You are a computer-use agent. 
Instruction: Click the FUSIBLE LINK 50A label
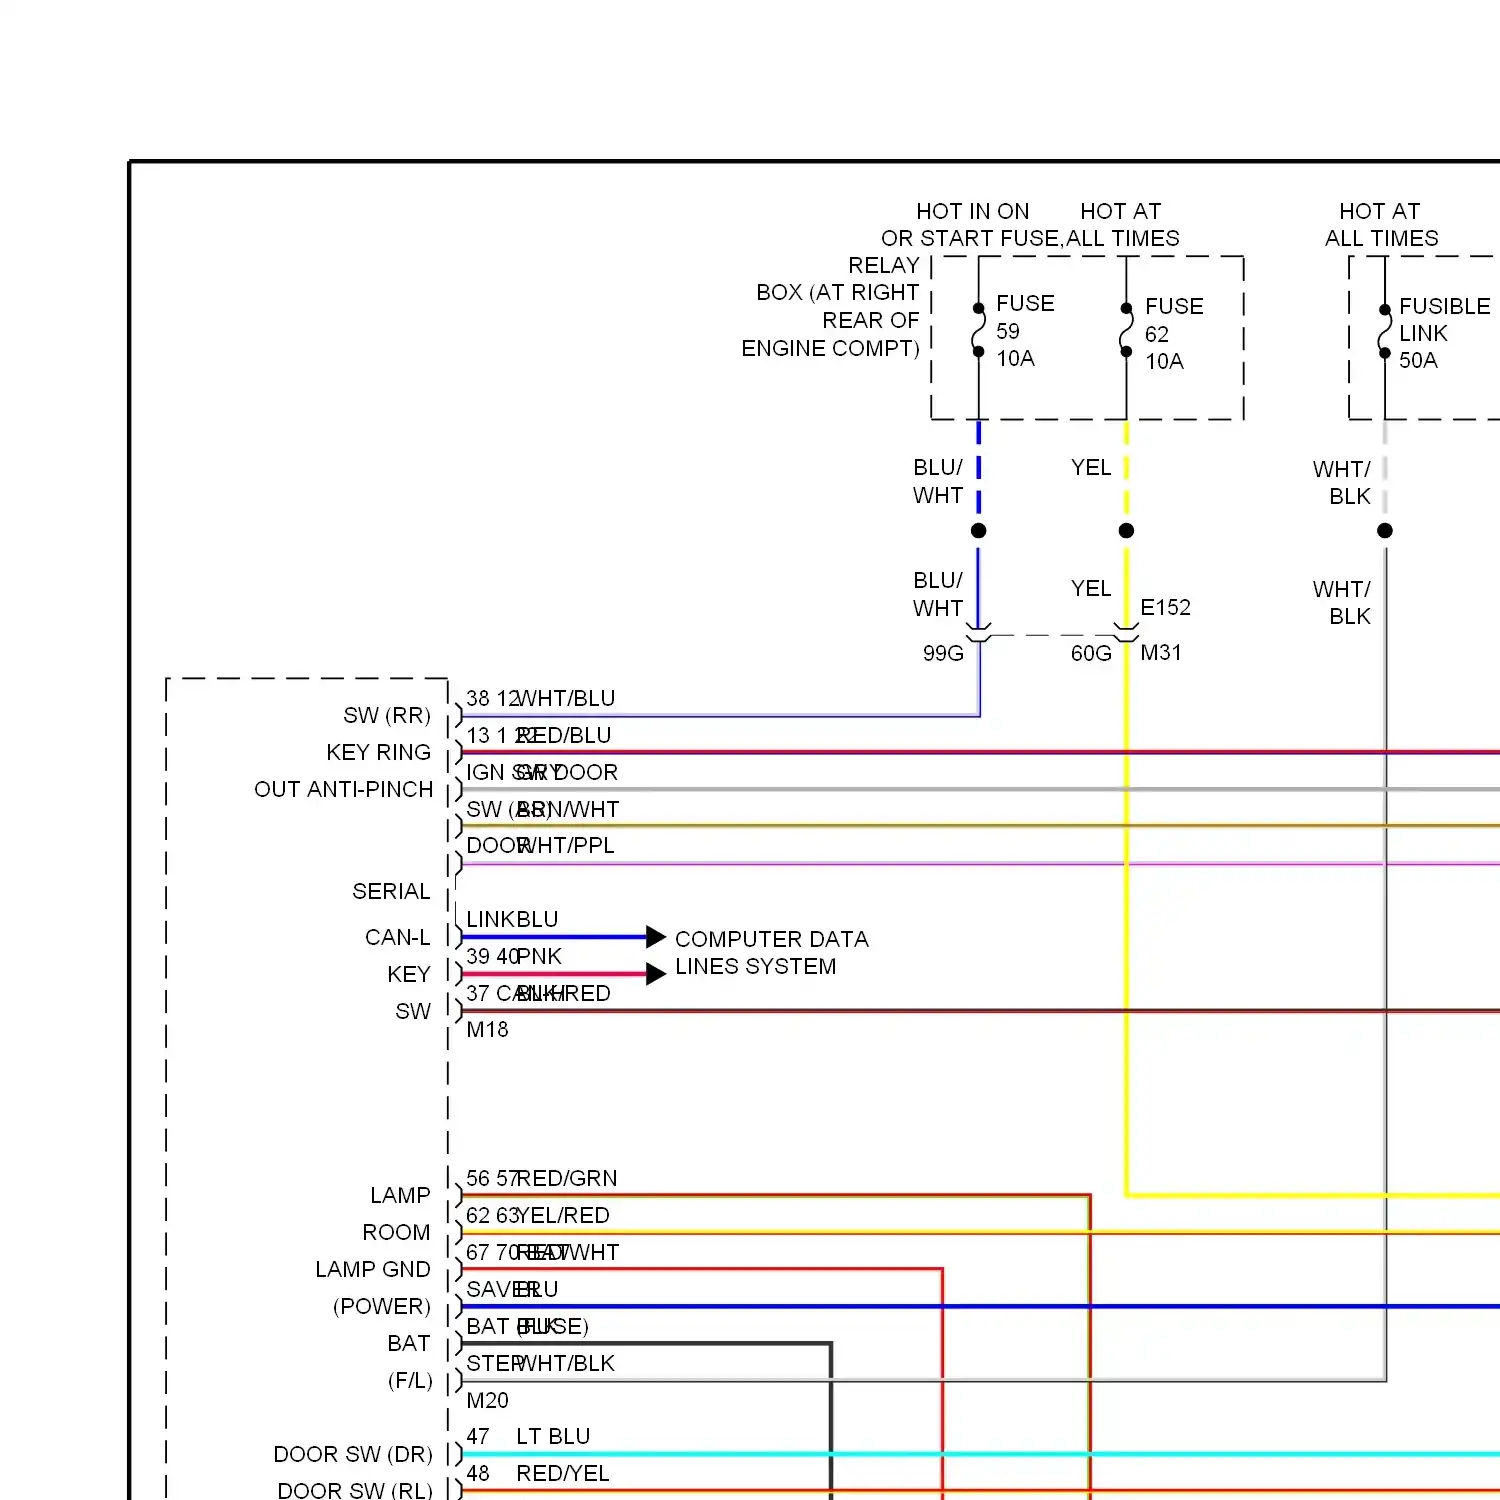(1444, 333)
